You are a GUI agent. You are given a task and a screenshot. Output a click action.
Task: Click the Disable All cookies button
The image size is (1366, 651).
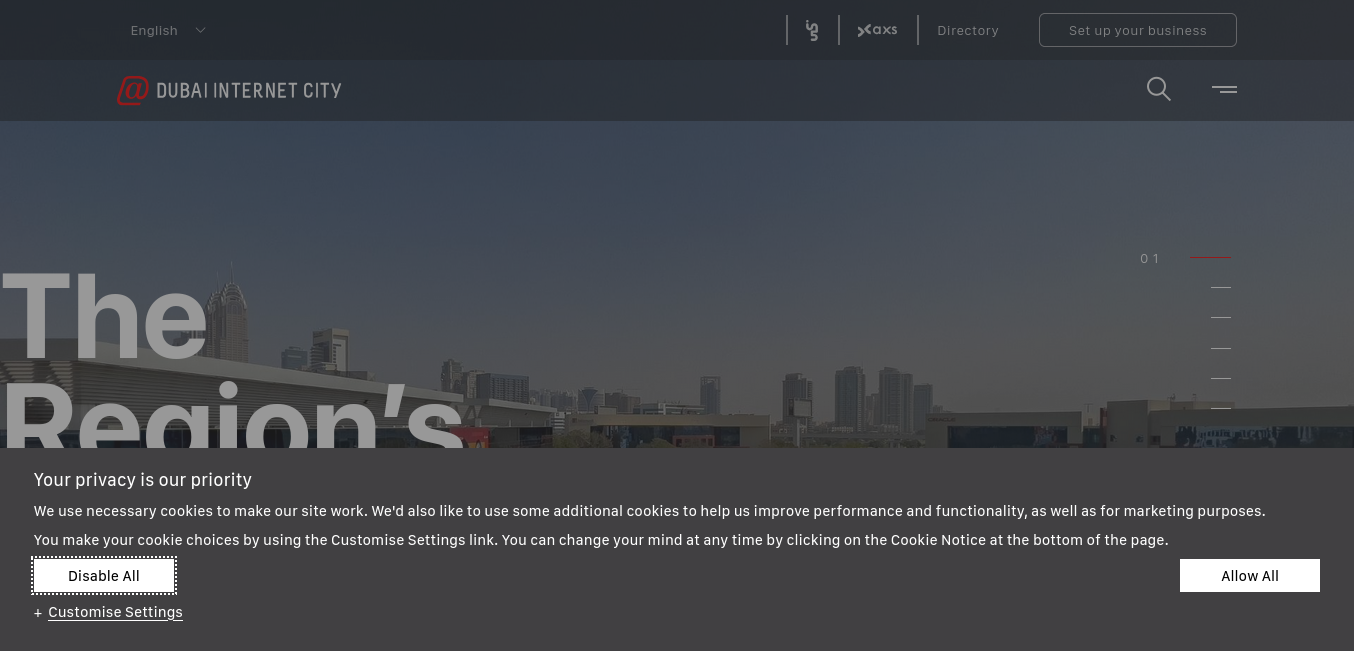(x=104, y=576)
